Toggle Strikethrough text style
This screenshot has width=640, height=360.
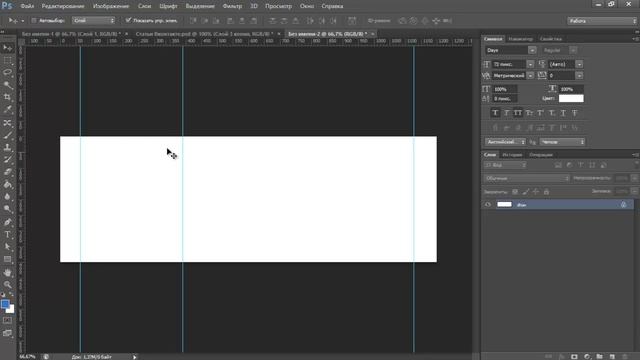point(575,113)
